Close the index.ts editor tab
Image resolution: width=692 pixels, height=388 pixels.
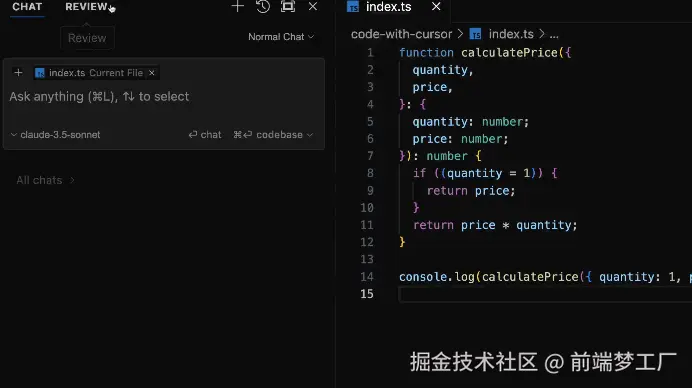pyautogui.click(x=436, y=7)
